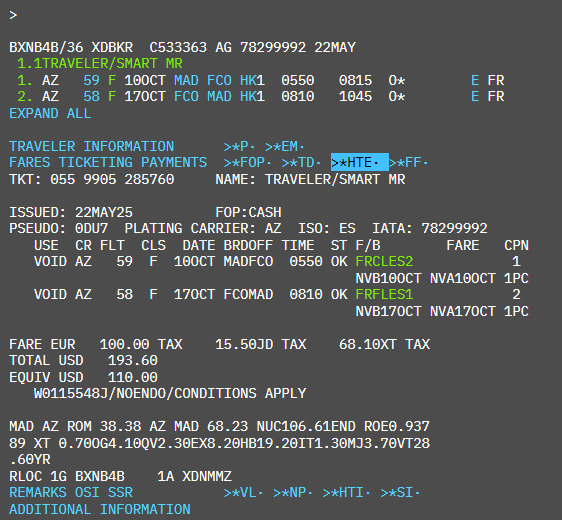Select the highlighted >*HTE· command
The width and height of the screenshot is (562, 520).
(359, 162)
